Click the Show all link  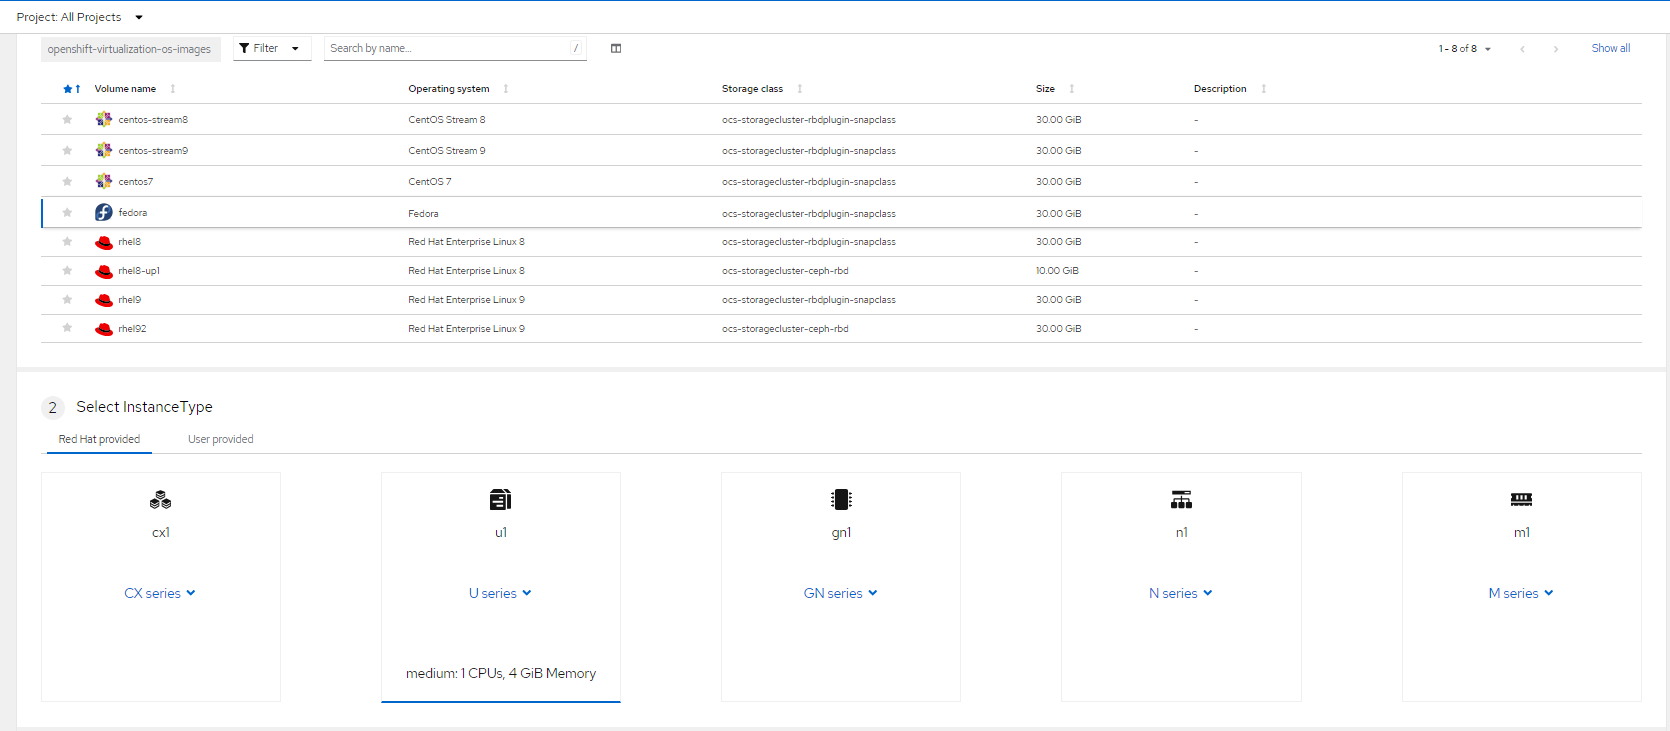pyautogui.click(x=1610, y=48)
